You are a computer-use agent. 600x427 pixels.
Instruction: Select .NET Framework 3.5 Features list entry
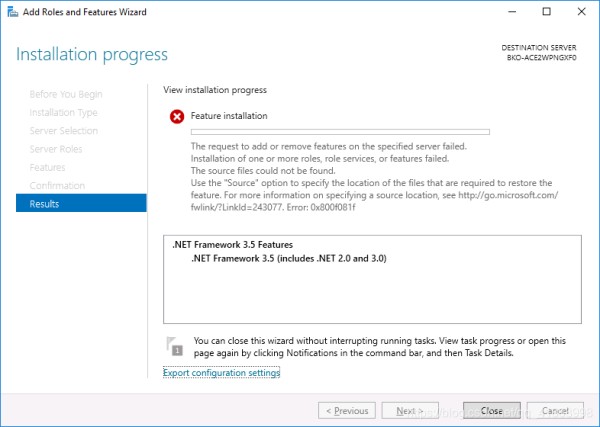232,244
